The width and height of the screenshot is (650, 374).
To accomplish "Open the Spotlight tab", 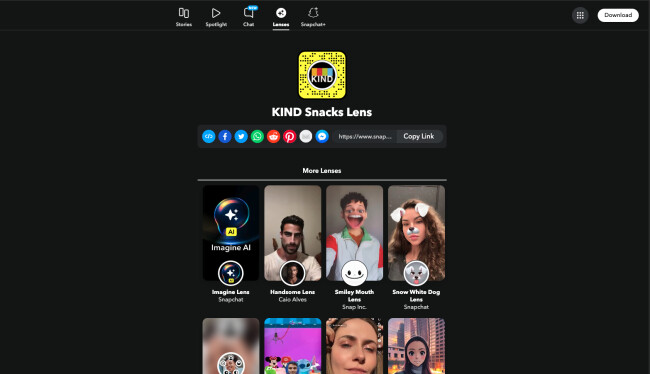I will click(216, 17).
